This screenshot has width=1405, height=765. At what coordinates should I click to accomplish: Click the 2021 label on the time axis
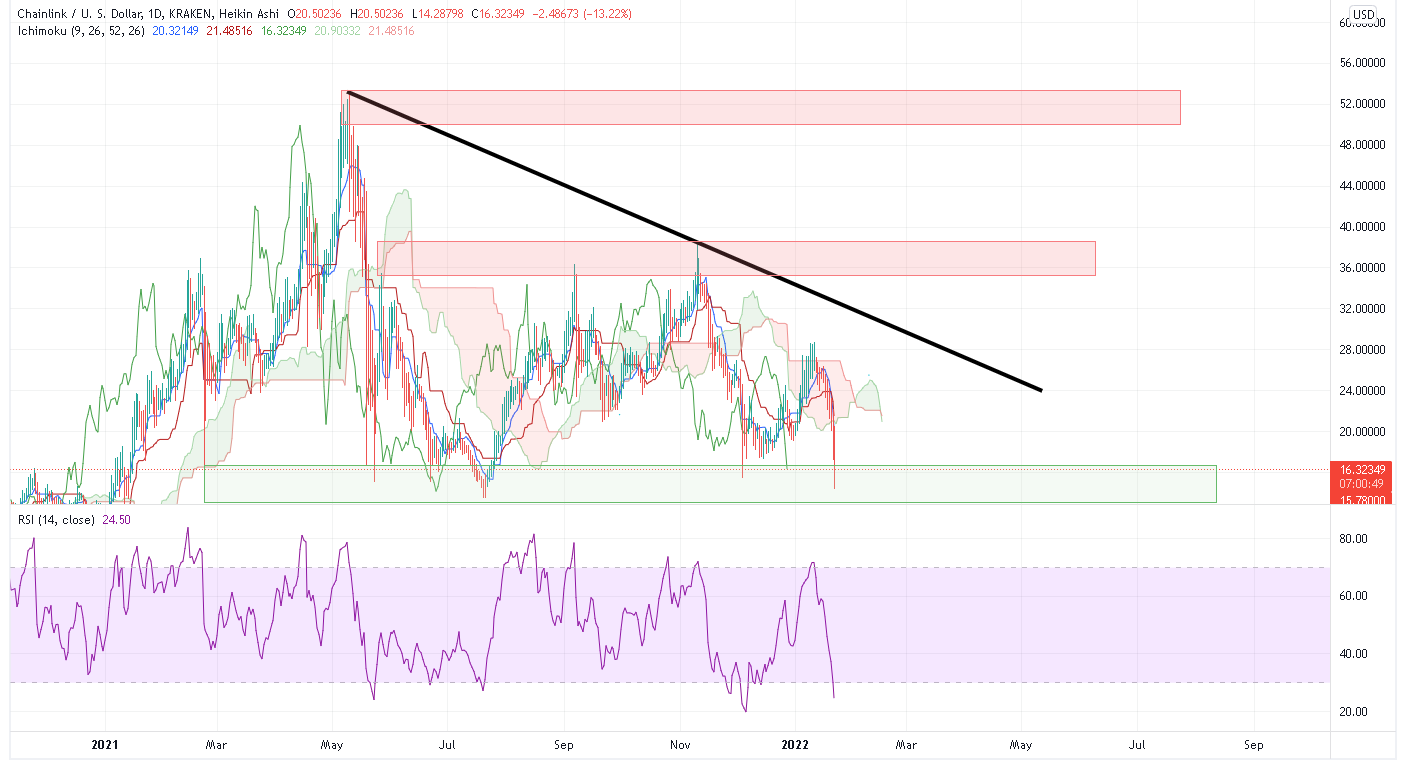pos(105,745)
